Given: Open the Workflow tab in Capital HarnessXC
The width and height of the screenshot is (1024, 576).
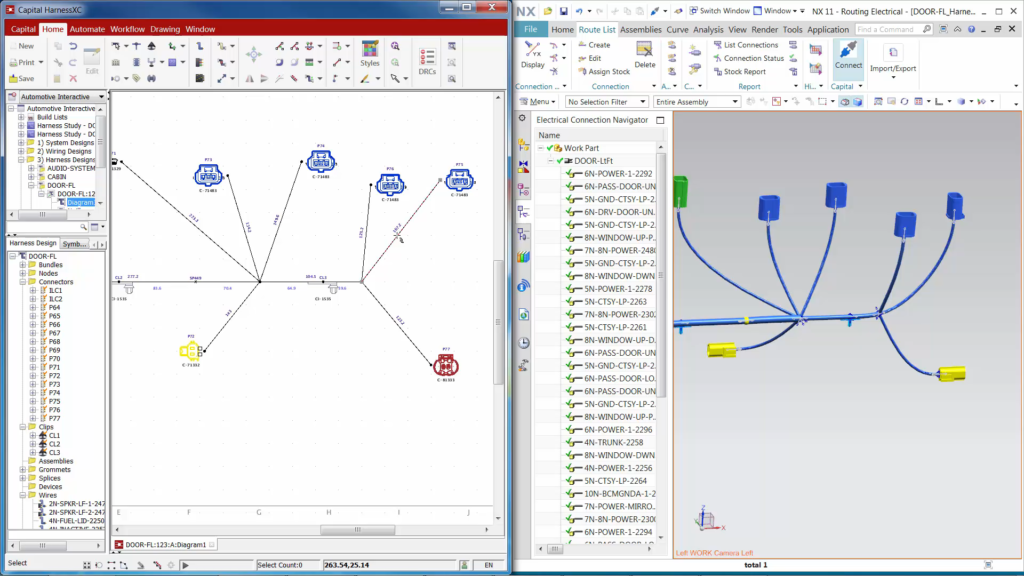Looking at the screenshot, I should tap(127, 29).
